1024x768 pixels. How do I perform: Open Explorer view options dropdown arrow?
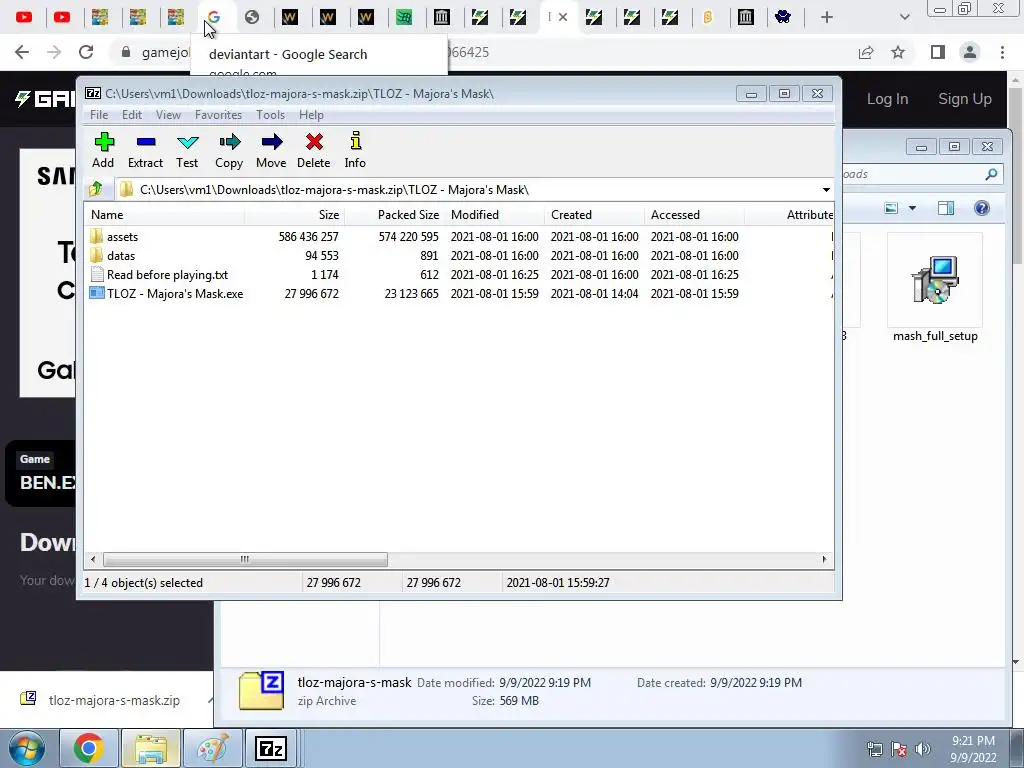912,208
